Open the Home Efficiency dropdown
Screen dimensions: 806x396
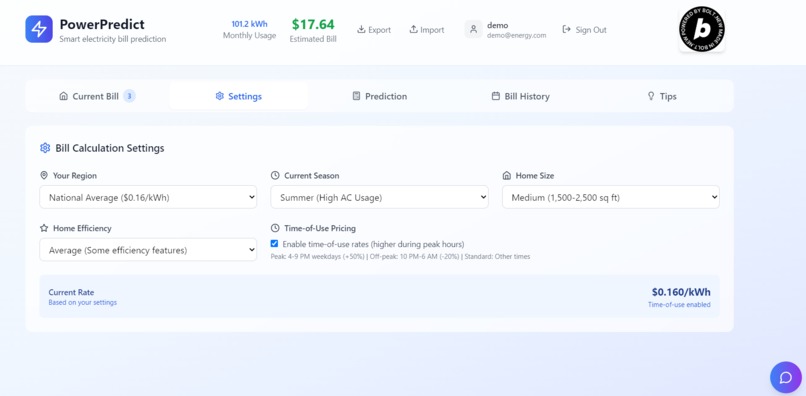pos(148,249)
